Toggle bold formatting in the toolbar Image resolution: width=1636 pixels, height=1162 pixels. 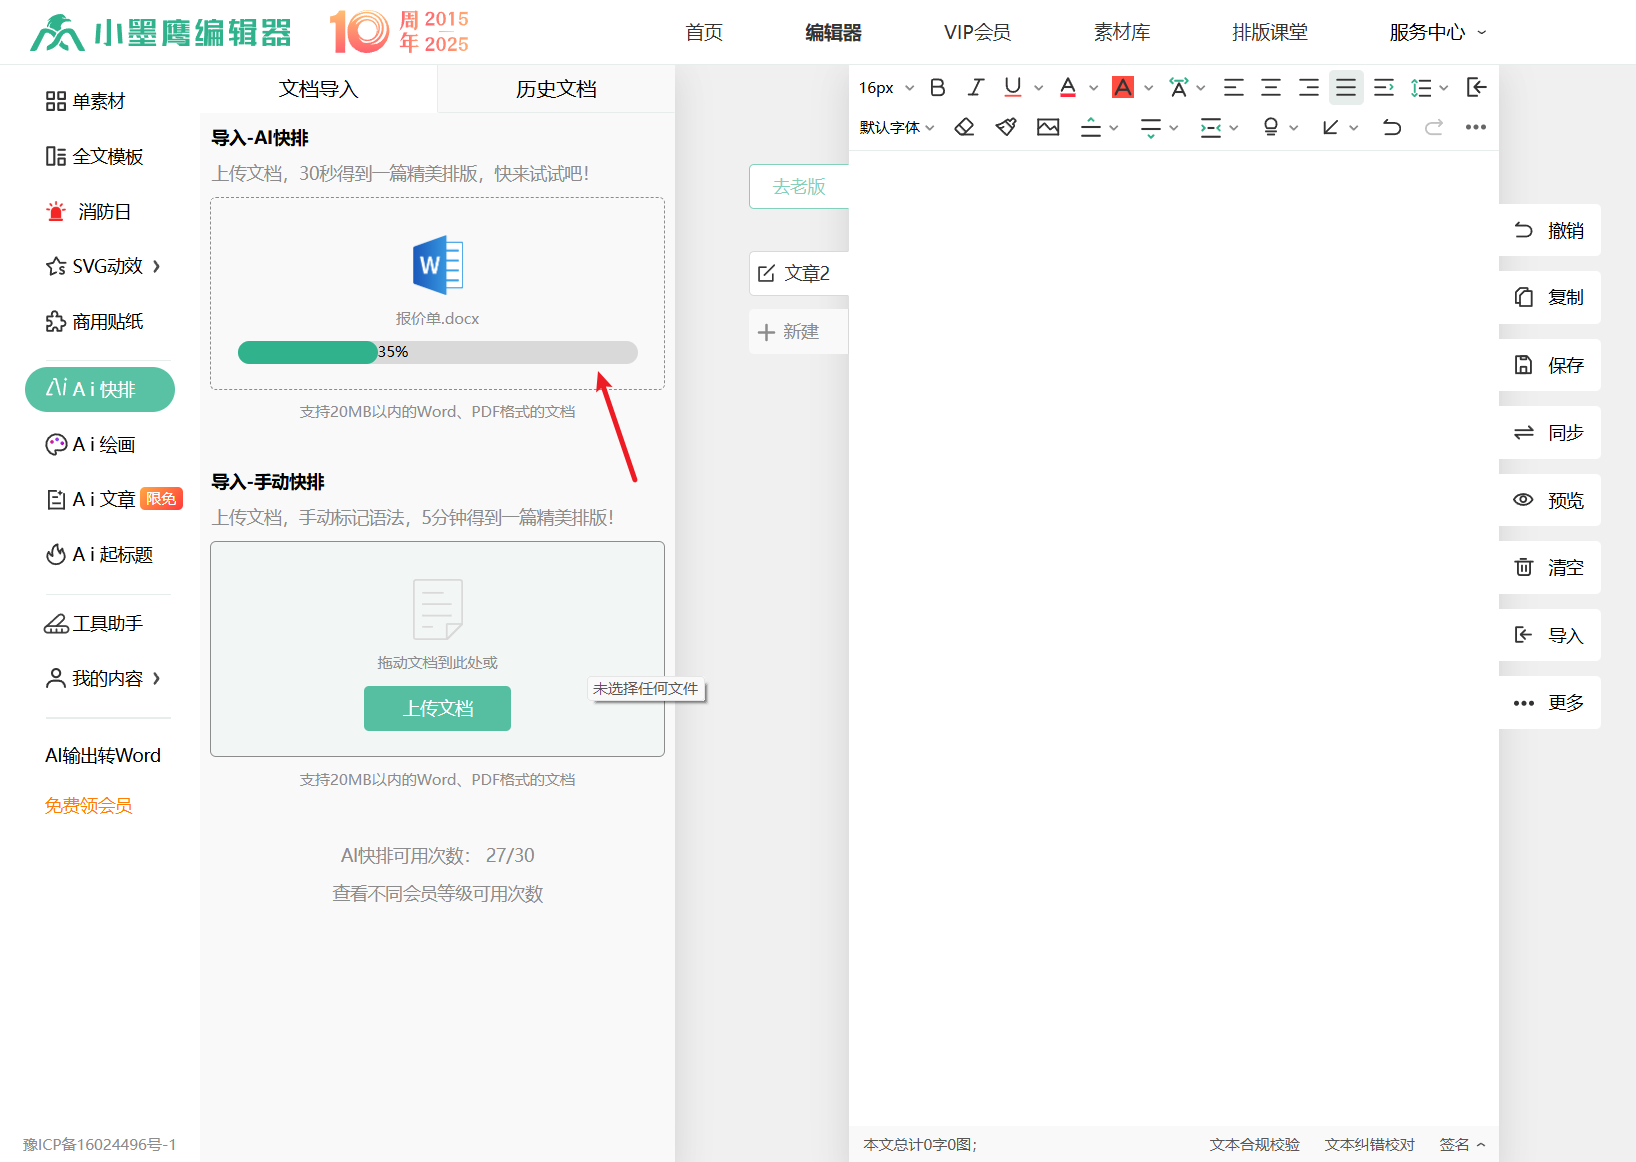pos(937,88)
